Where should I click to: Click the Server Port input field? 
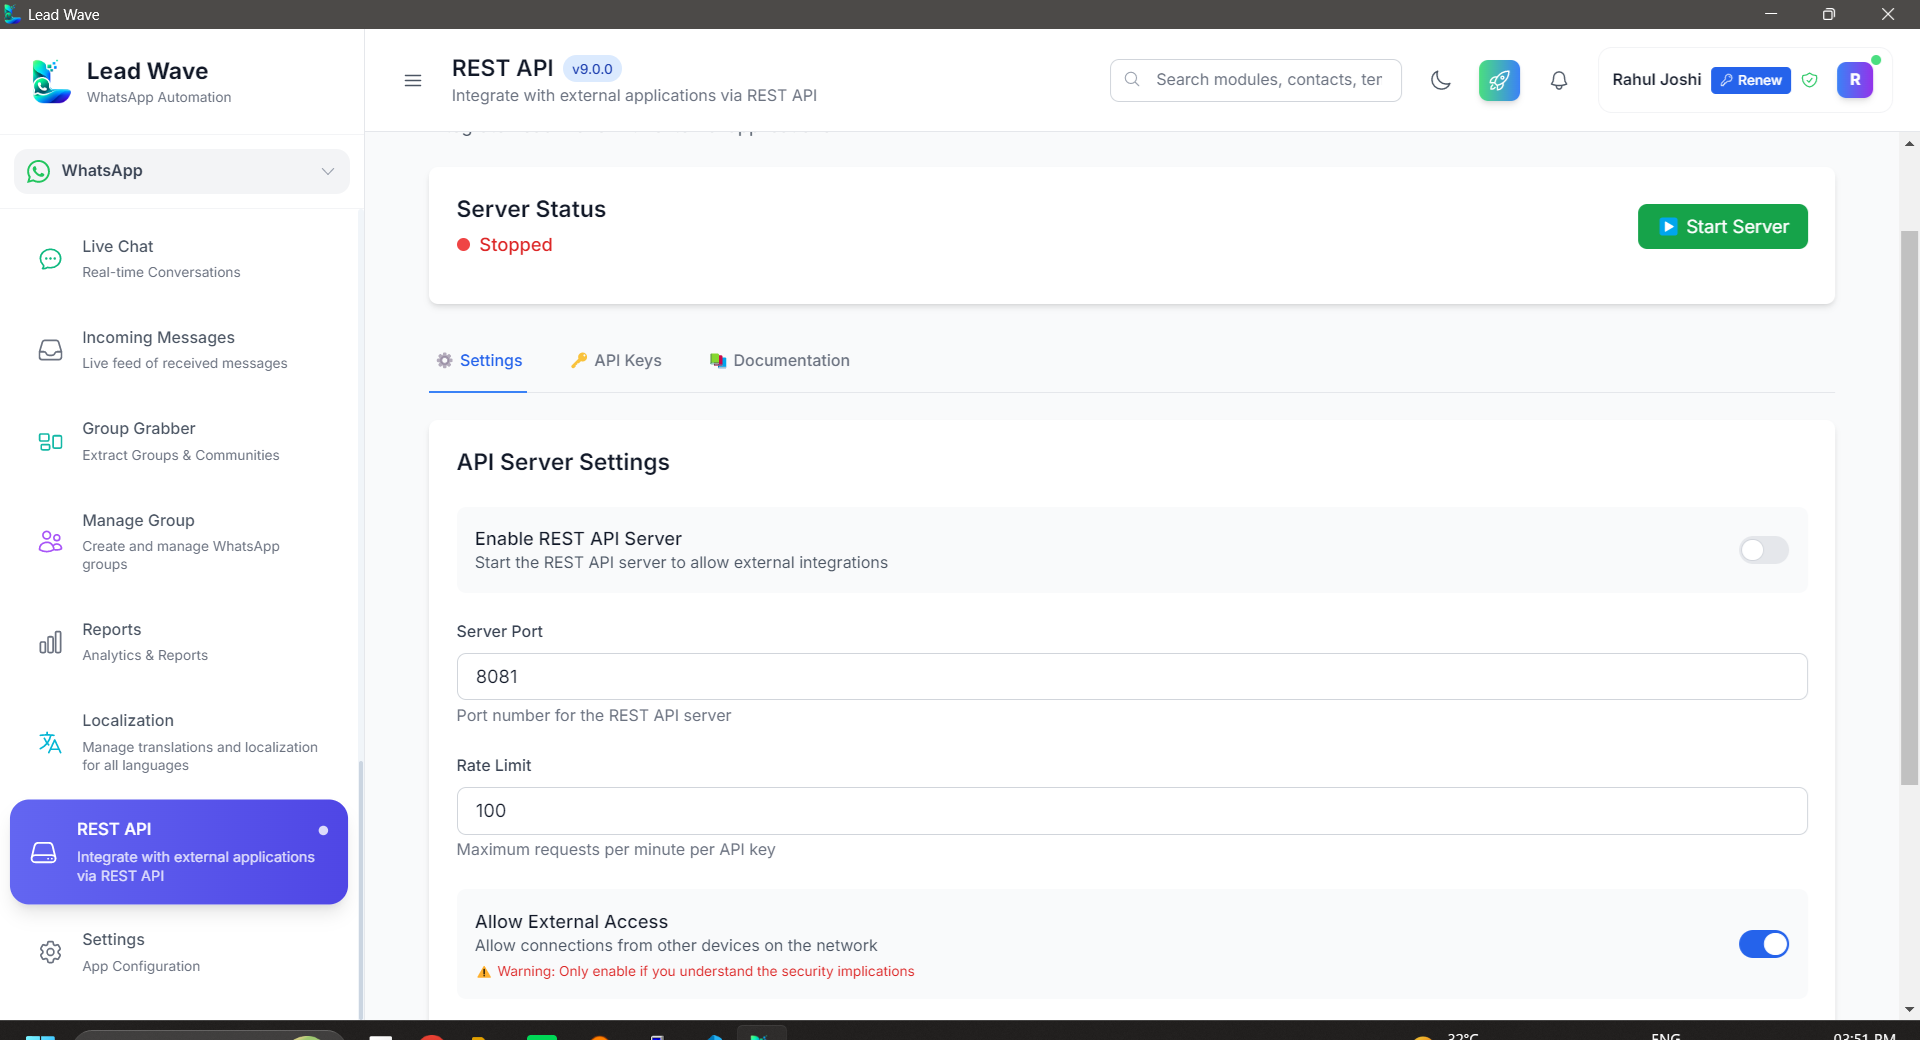[x=1132, y=677]
